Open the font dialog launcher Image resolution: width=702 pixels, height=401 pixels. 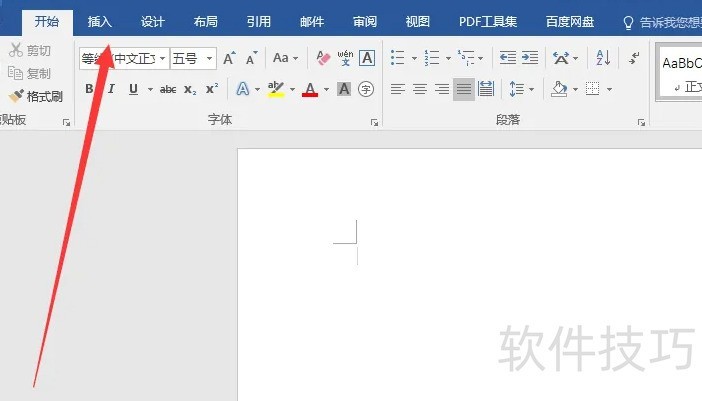(x=374, y=122)
